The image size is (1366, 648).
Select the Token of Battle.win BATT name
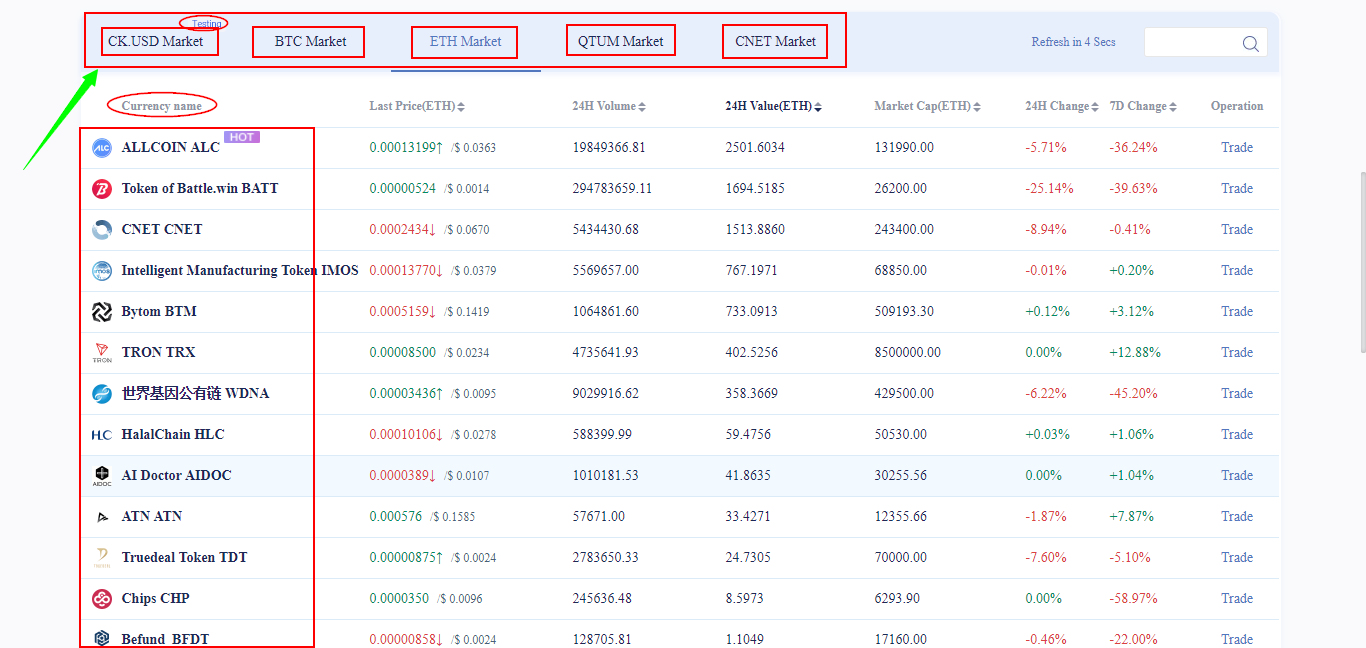200,188
